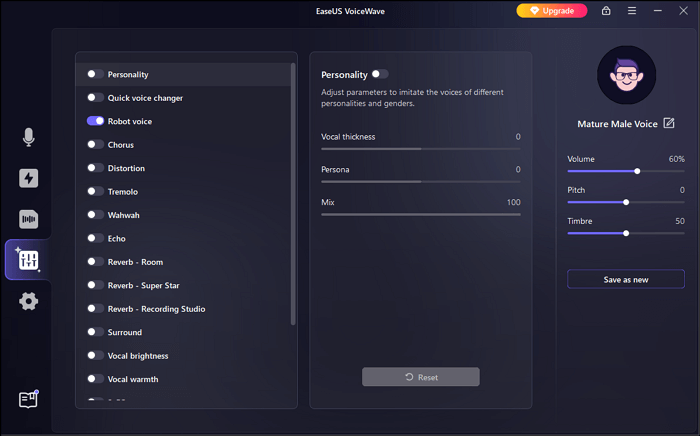The height and width of the screenshot is (436, 700).
Task: Select the Tremolo effect label
Action: (x=122, y=191)
